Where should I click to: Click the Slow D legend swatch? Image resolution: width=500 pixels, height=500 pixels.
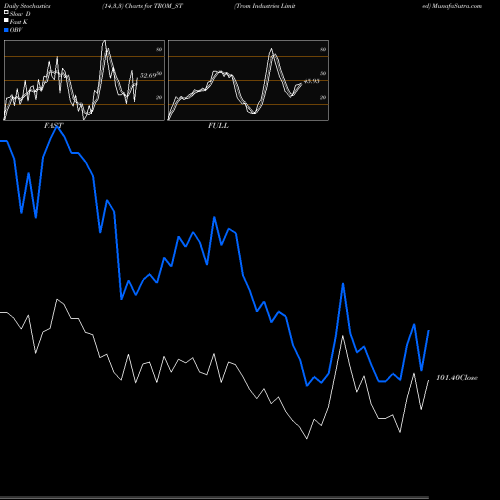coord(6,13)
